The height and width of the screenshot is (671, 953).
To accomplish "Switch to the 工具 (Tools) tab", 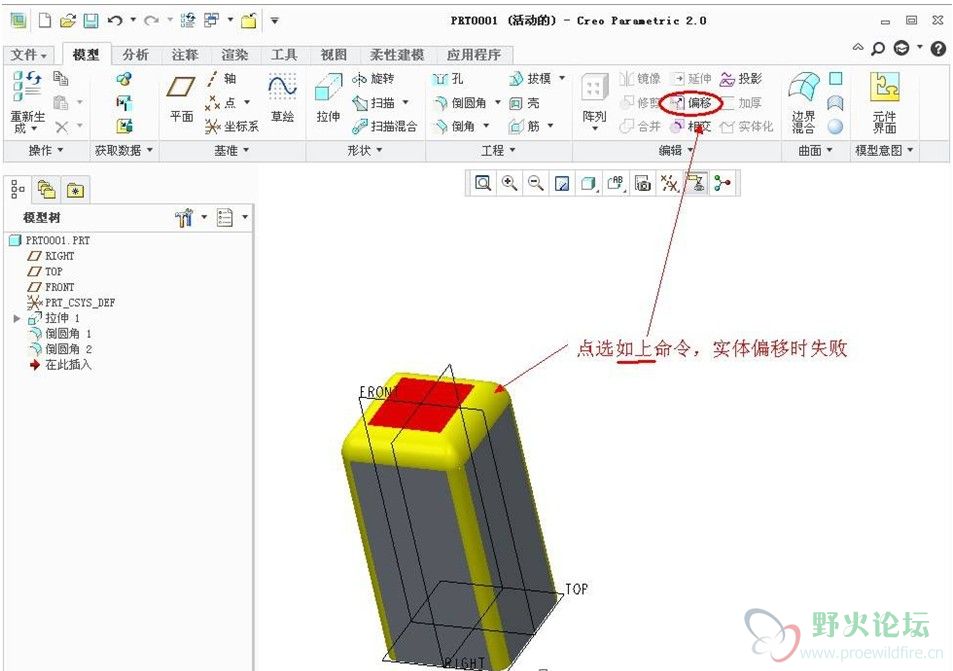I will pos(284,55).
